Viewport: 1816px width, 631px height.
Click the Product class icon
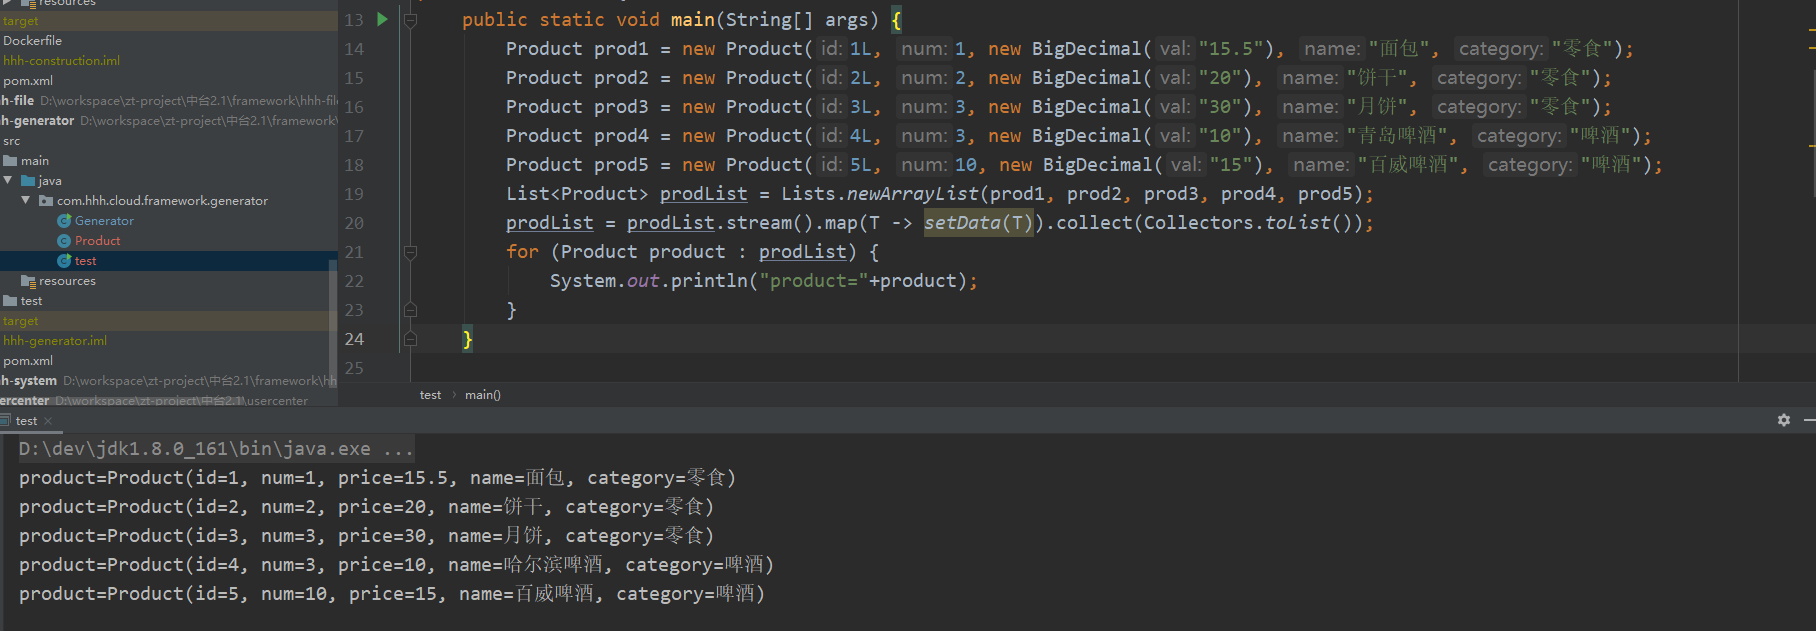(x=64, y=241)
